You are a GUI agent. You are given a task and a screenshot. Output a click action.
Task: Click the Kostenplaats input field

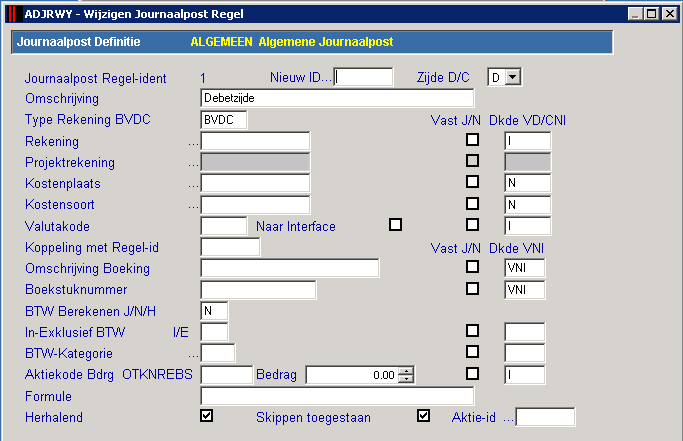[255, 183]
